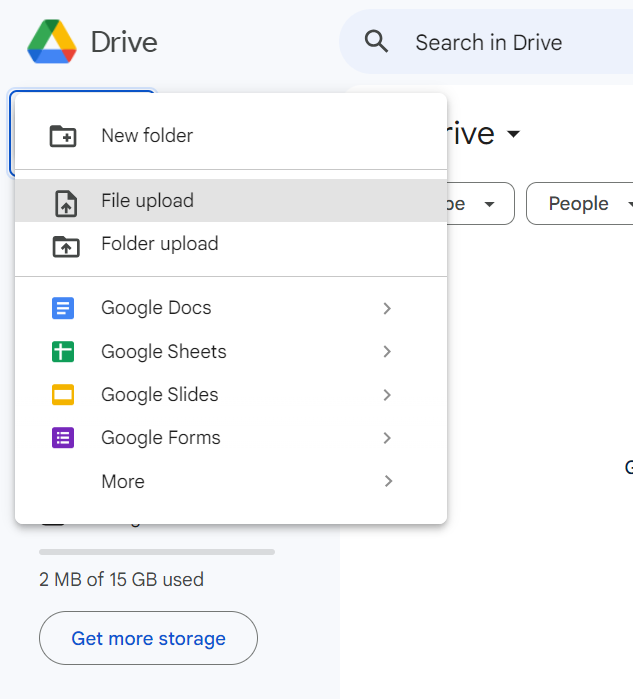Expand the More submenu arrow
Image resolution: width=633 pixels, height=699 pixels.
[x=388, y=481]
